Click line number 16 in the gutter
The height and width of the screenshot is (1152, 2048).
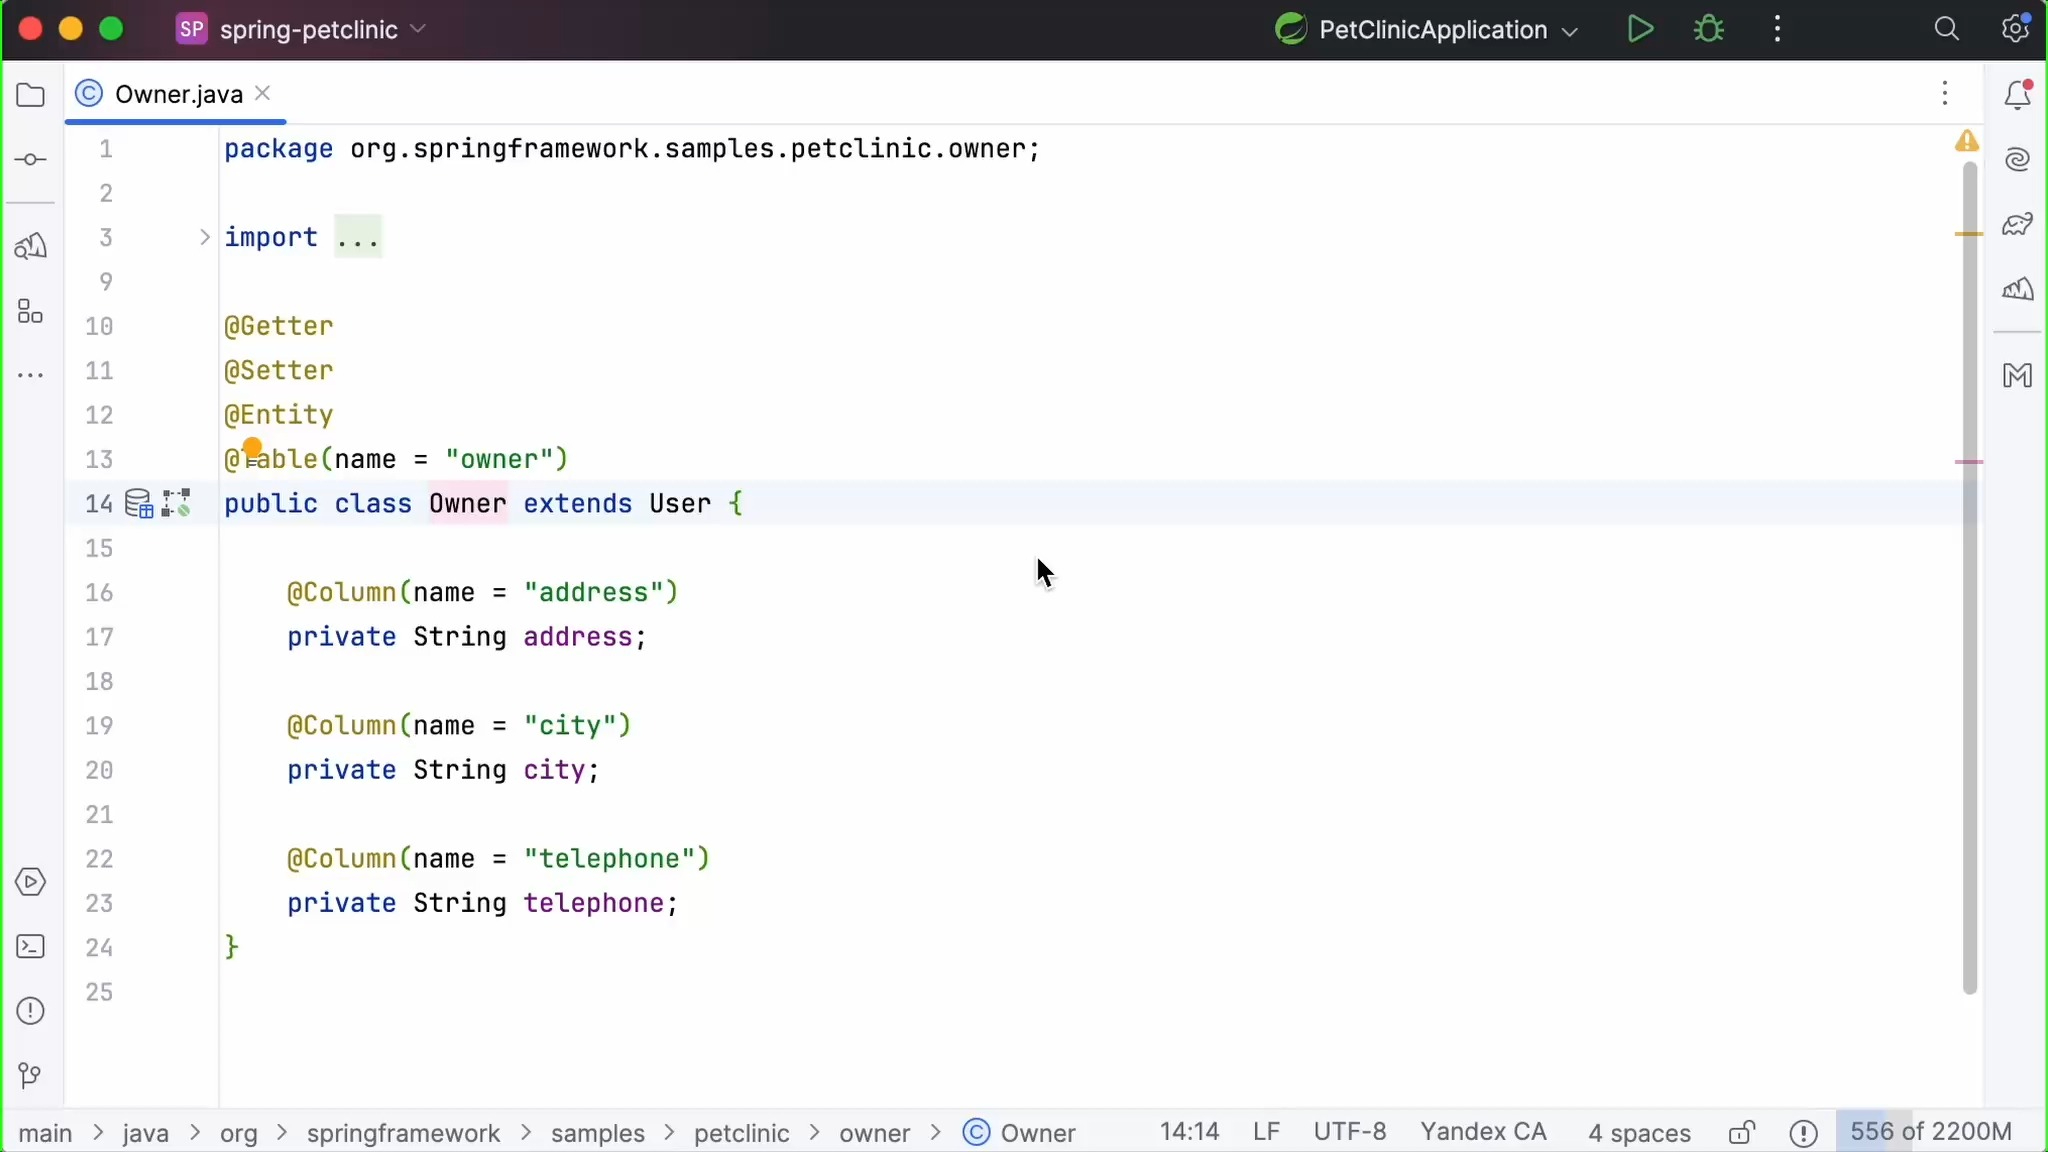click(99, 592)
